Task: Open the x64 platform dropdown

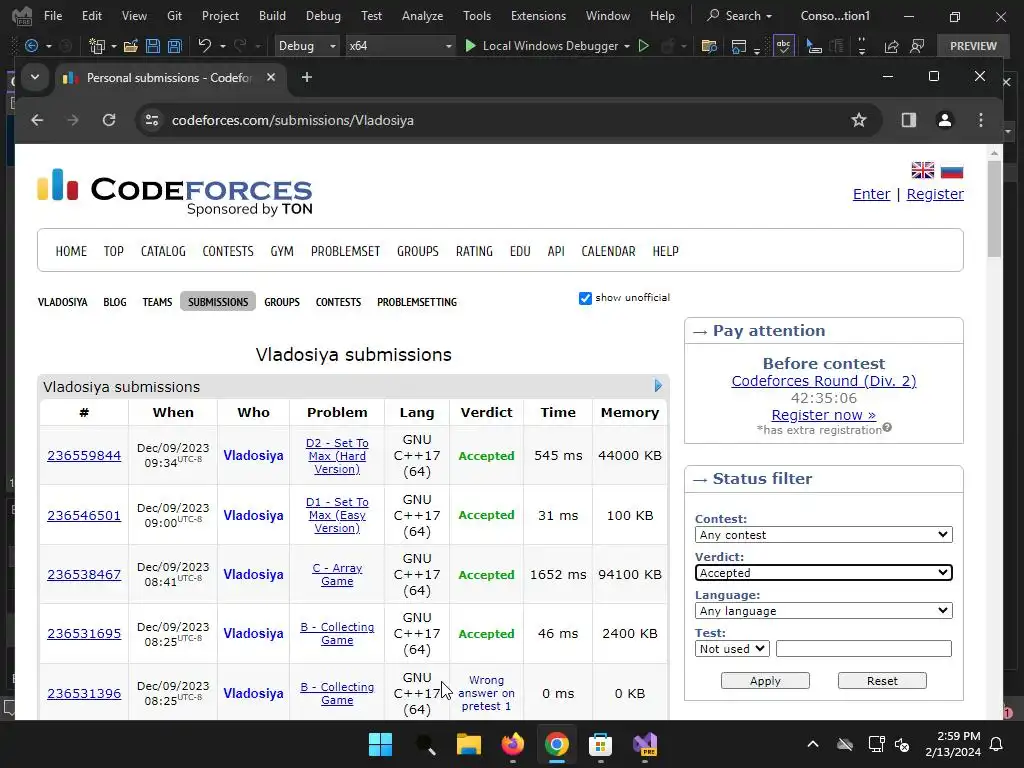Action: (x=400, y=46)
